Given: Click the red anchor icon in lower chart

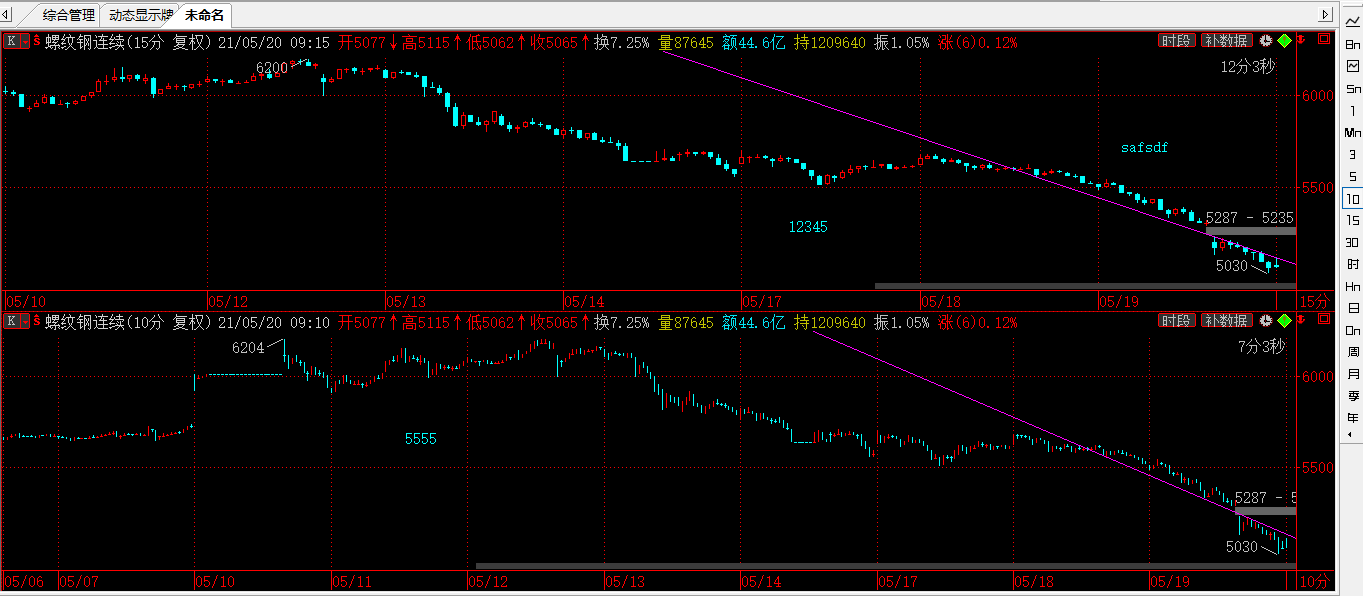Looking at the screenshot, I should click(x=1302, y=321).
